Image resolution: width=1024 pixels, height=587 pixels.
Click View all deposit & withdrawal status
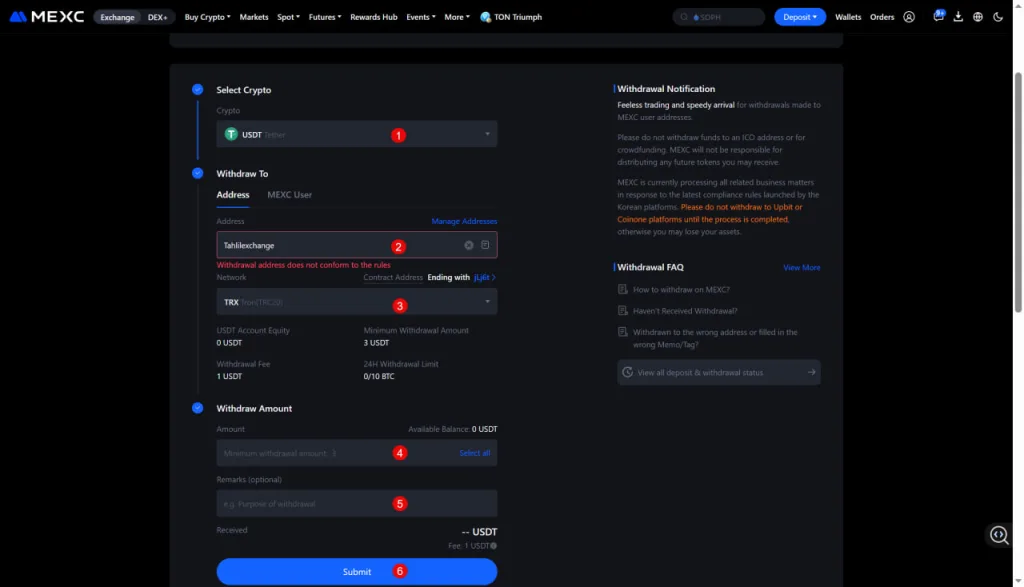click(x=718, y=372)
